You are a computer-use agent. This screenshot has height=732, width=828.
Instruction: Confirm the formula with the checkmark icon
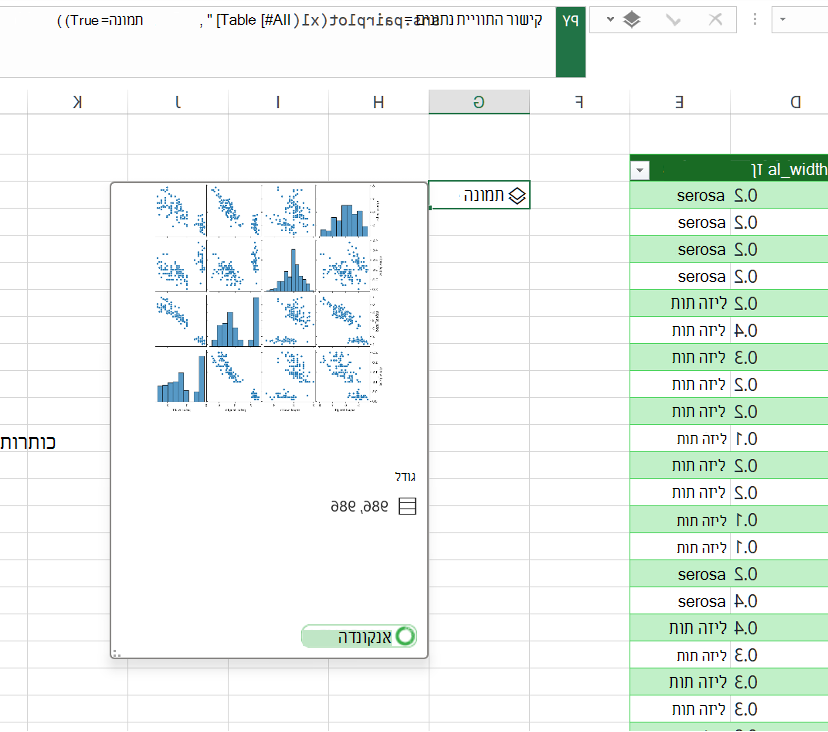pyautogui.click(x=673, y=20)
